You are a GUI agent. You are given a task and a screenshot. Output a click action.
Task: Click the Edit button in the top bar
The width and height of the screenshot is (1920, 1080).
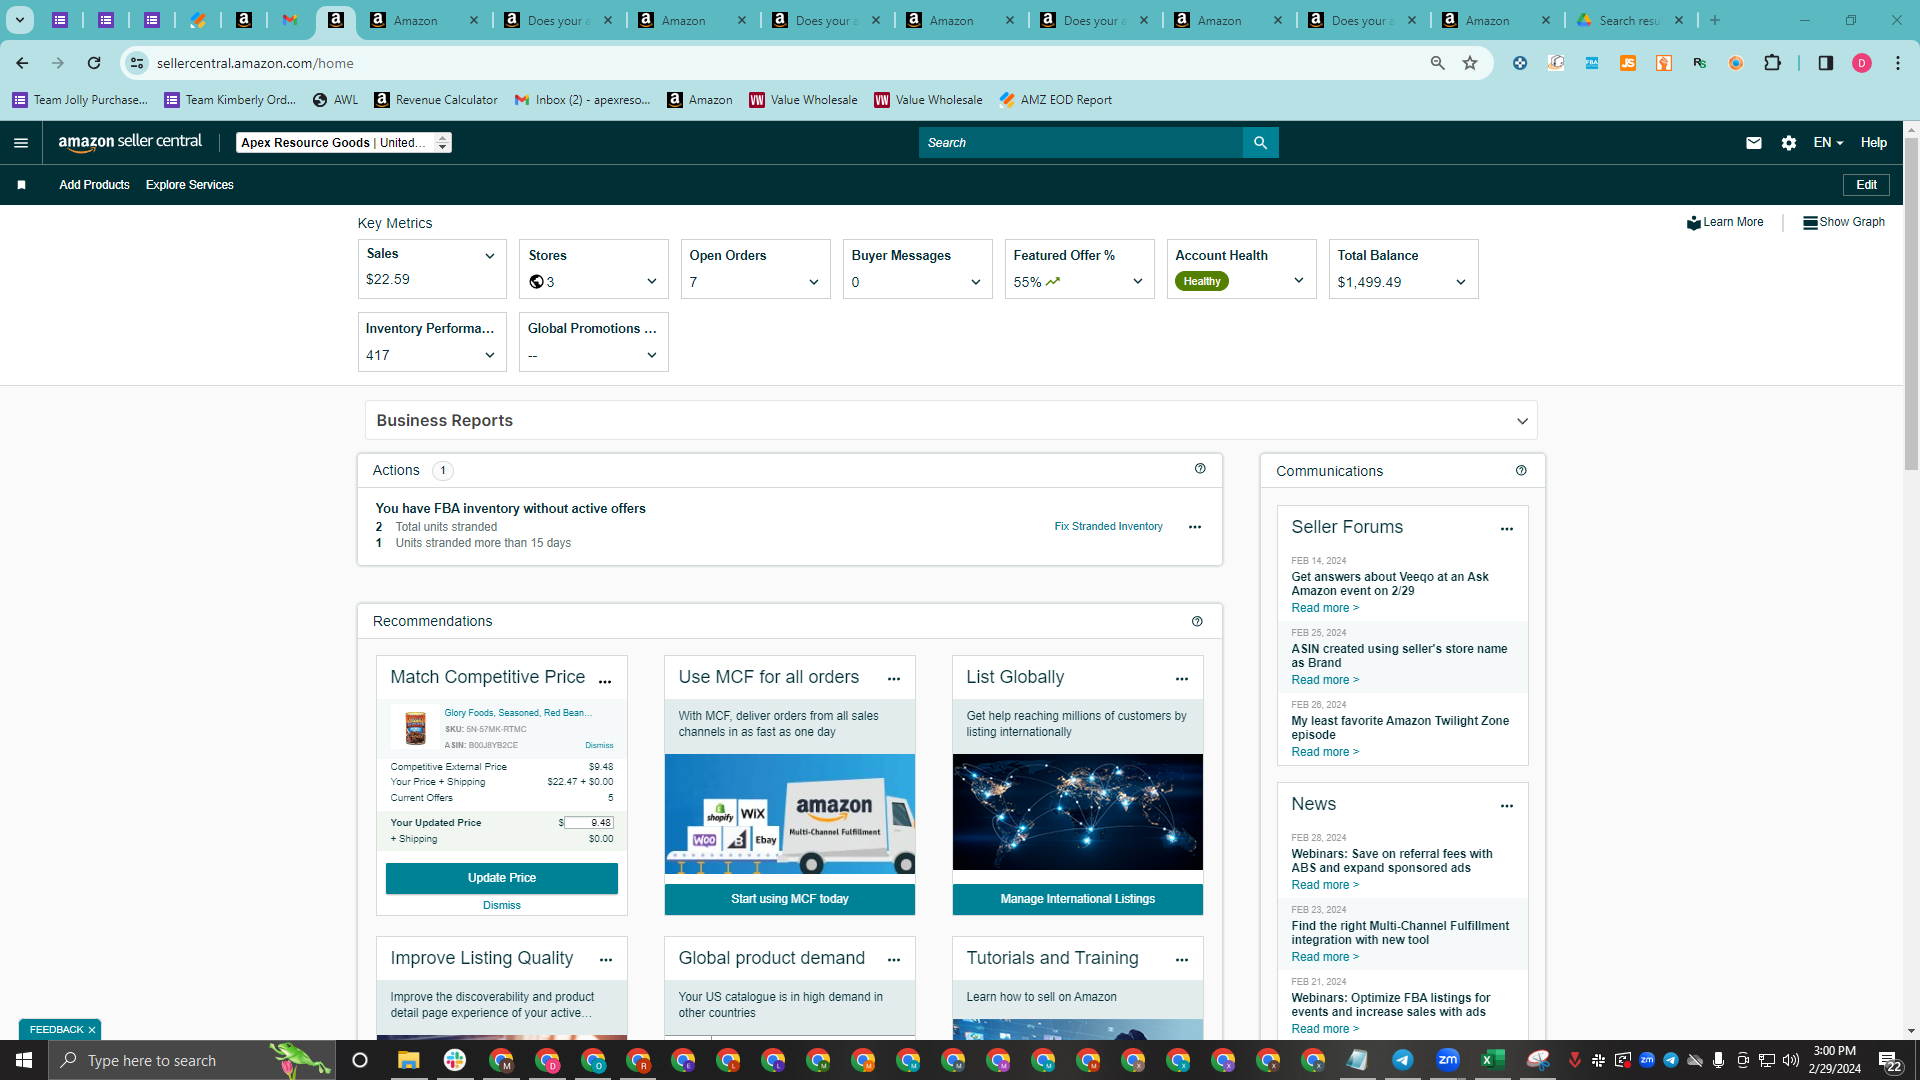click(x=1866, y=185)
